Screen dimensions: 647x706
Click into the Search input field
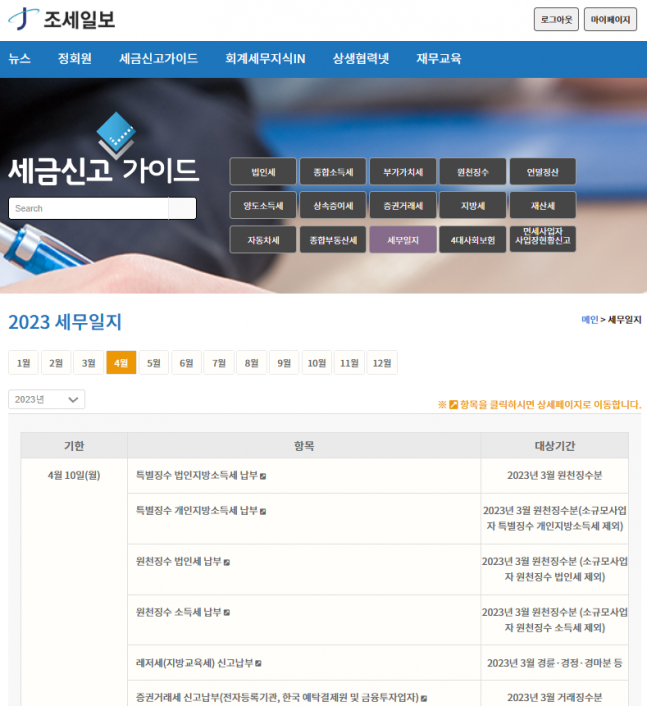[x=89, y=208]
